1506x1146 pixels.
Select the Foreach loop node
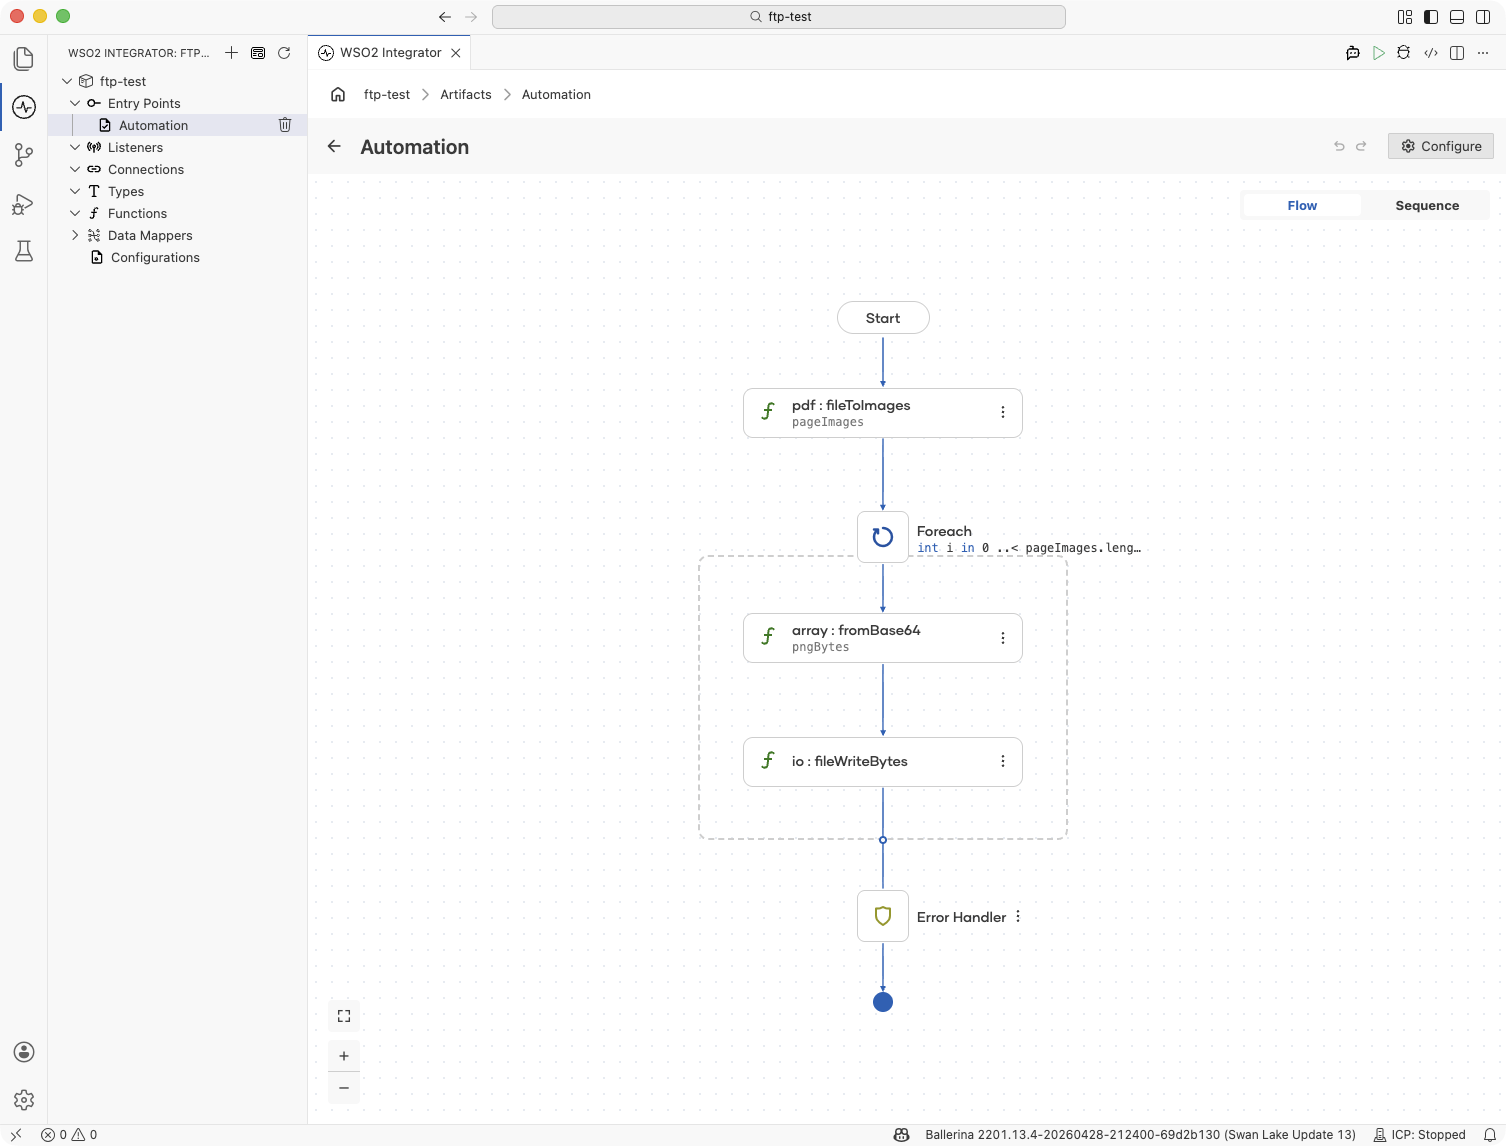883,537
